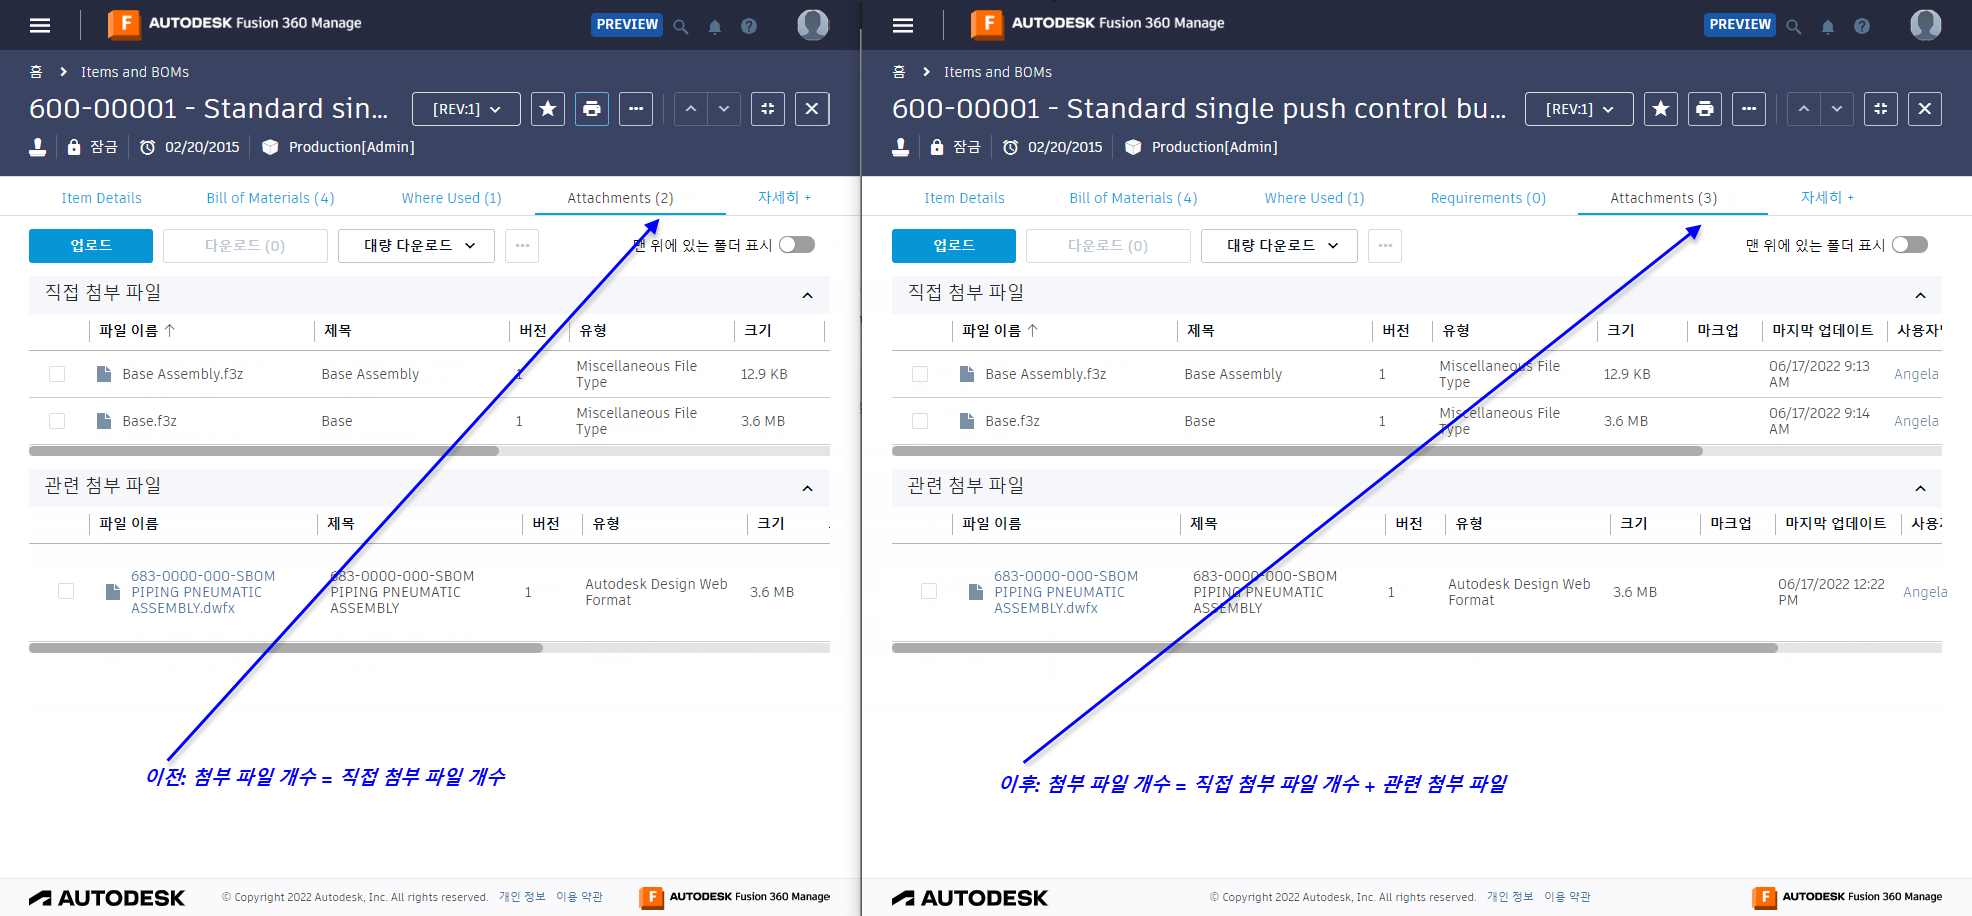Click the search icon in the left pane
This screenshot has width=1972, height=916.
[x=681, y=27]
